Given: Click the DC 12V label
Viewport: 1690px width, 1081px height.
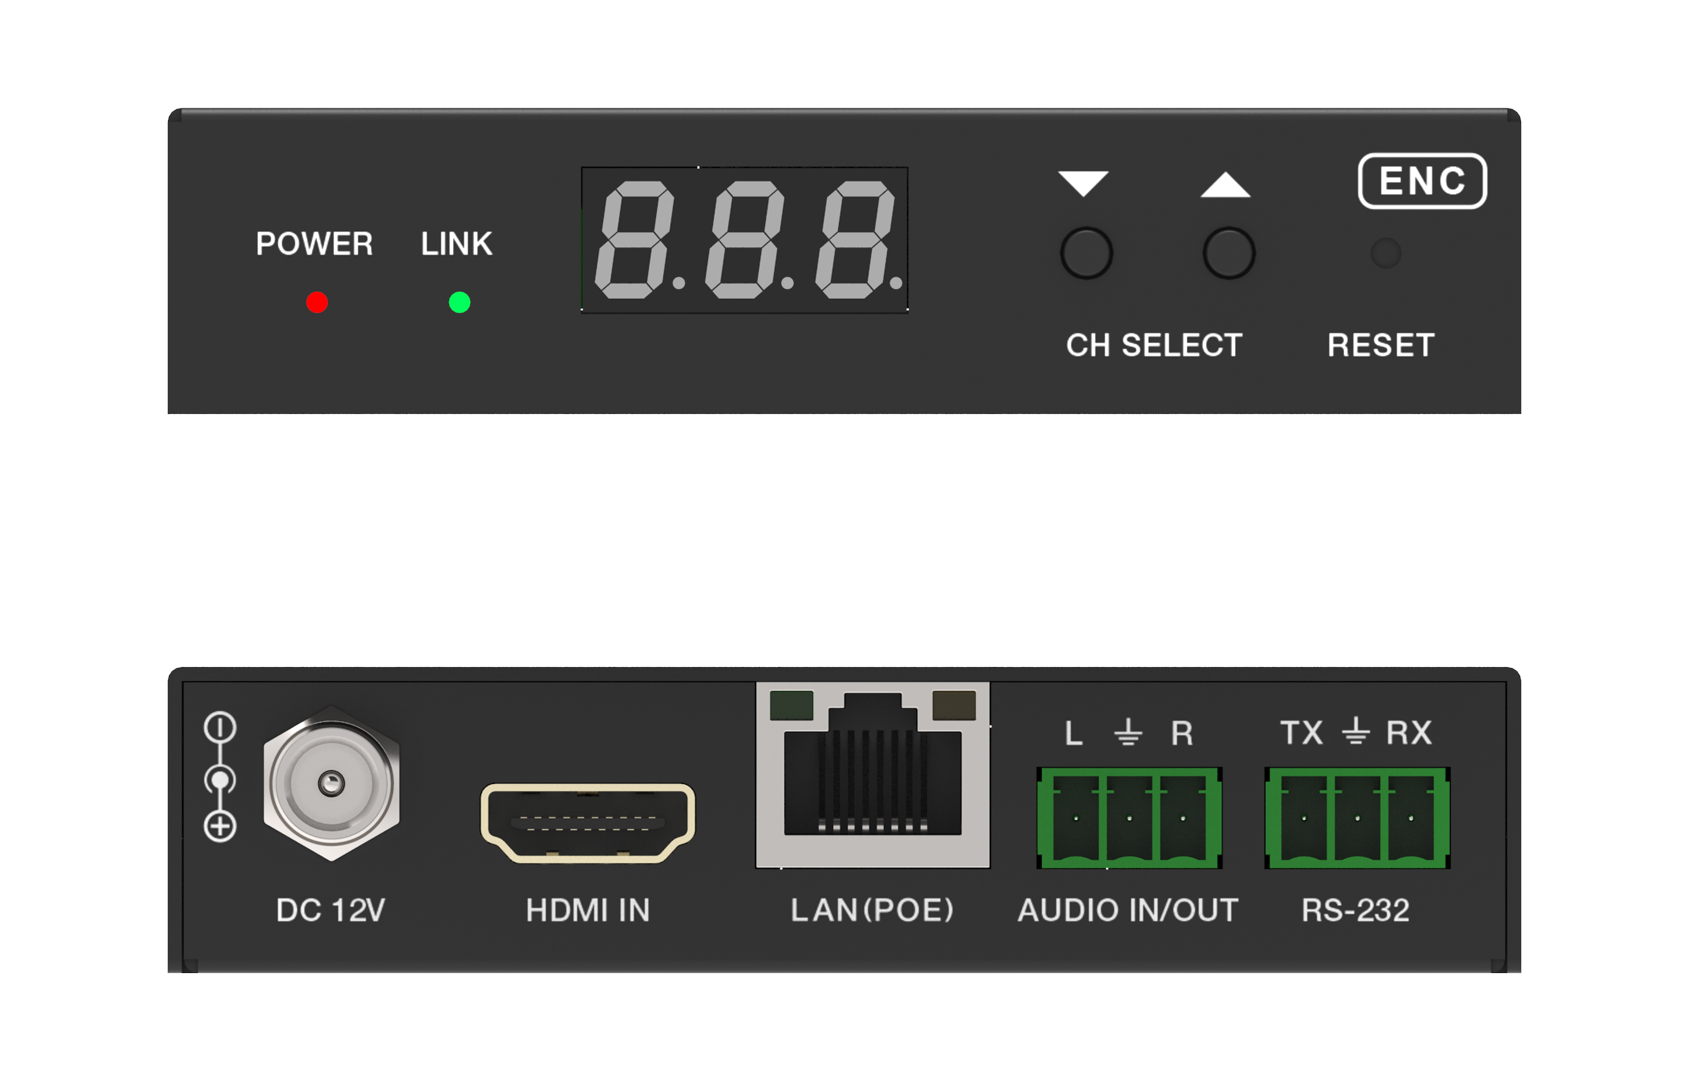Looking at the screenshot, I should 331,910.
